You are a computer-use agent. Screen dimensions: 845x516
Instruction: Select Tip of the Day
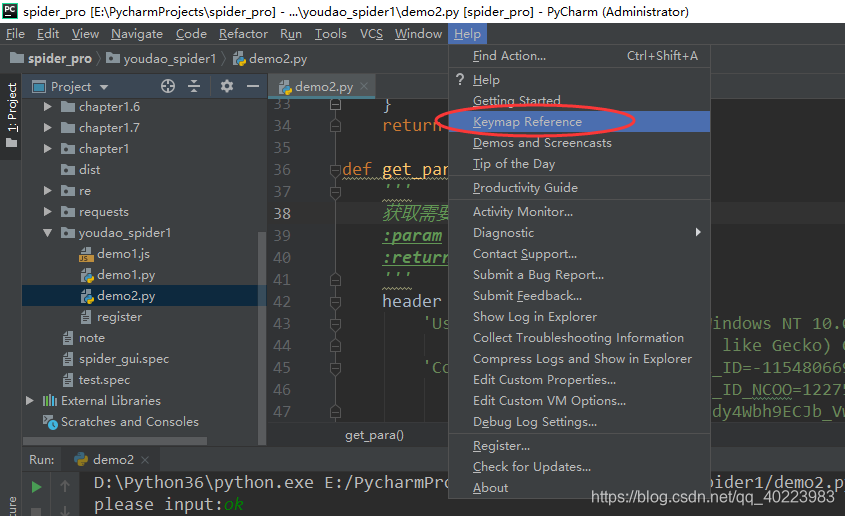(579, 164)
